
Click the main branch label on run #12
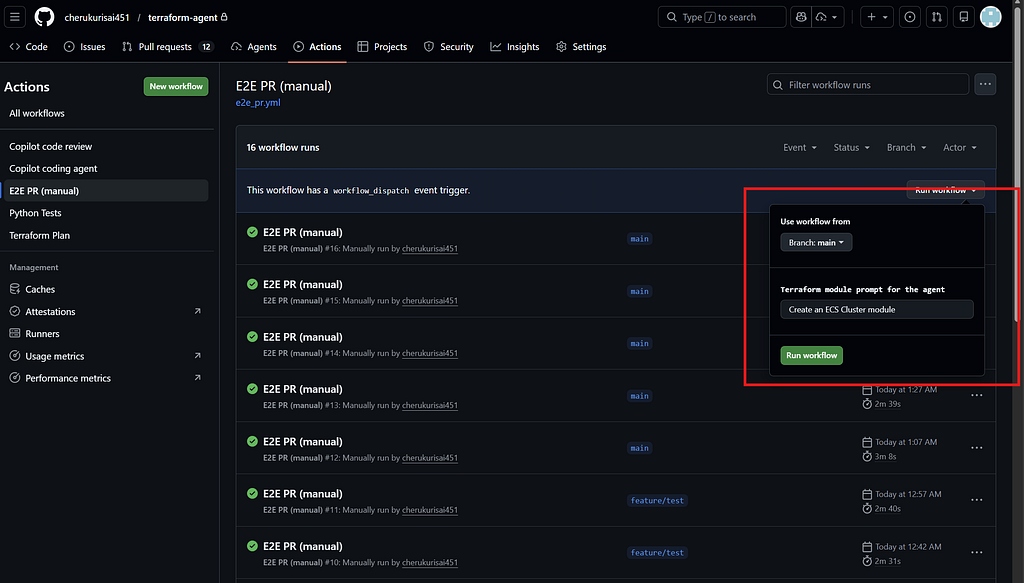639,448
